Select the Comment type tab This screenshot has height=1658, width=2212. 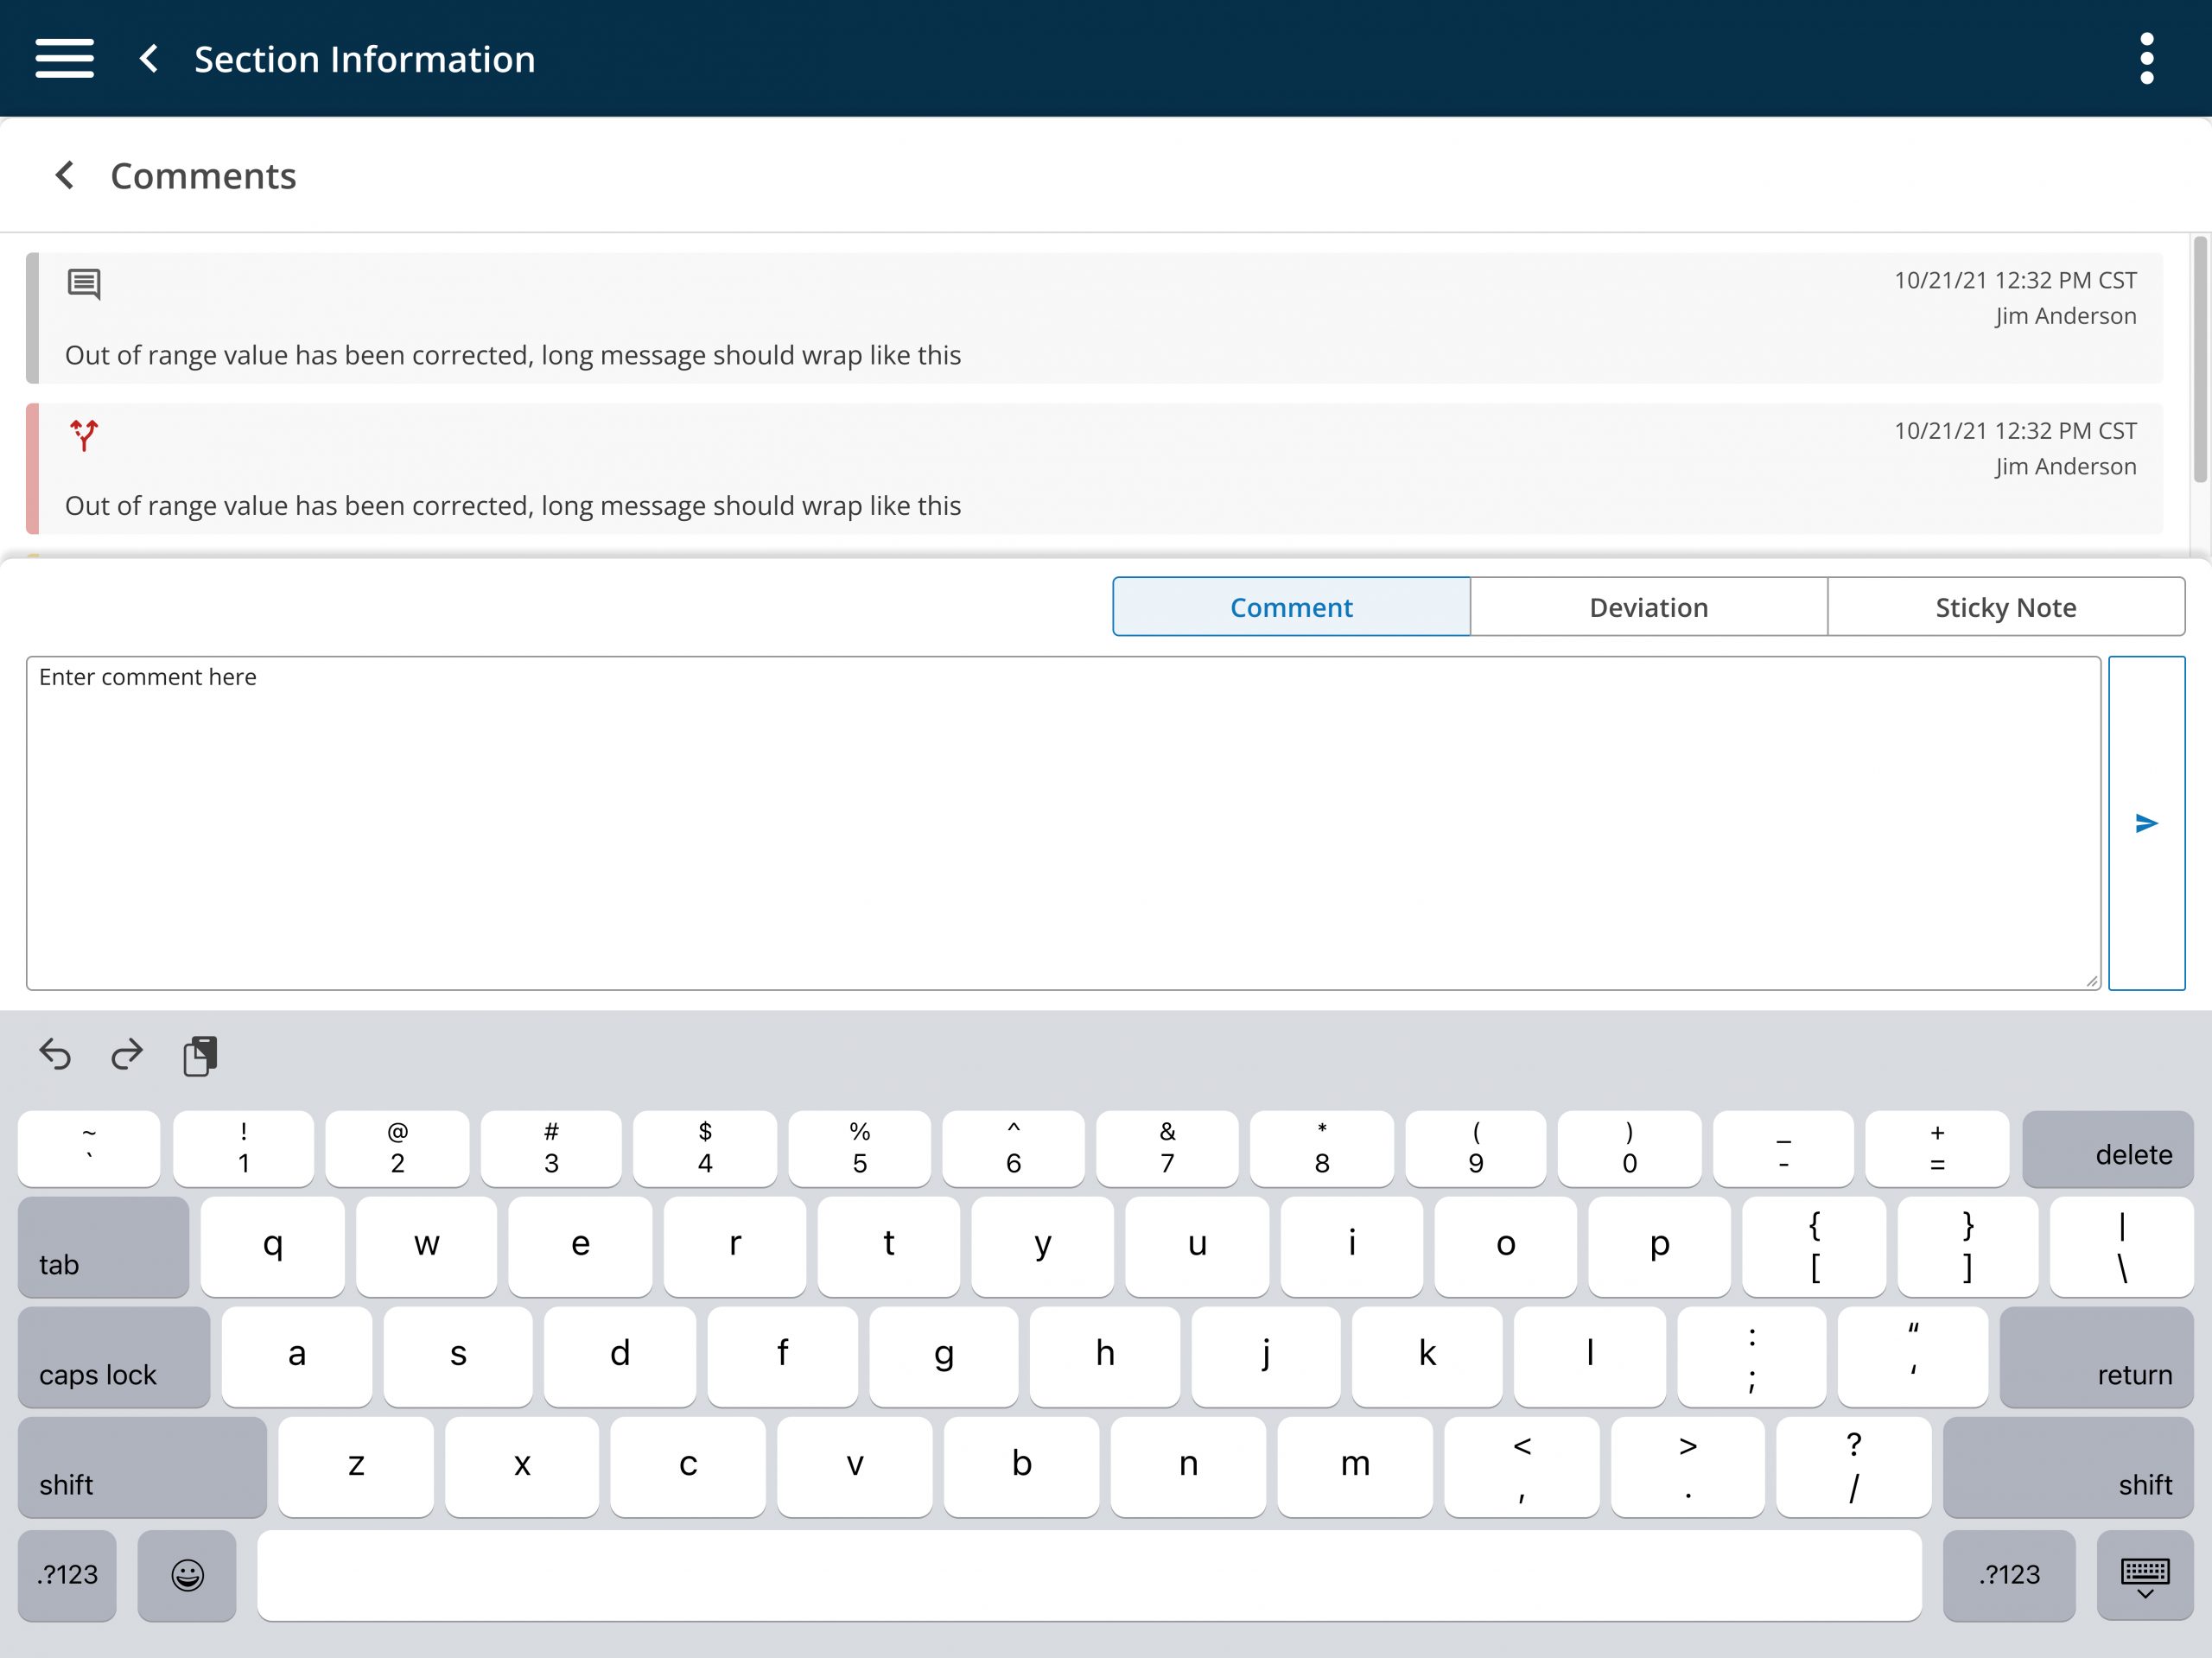[x=1290, y=606]
